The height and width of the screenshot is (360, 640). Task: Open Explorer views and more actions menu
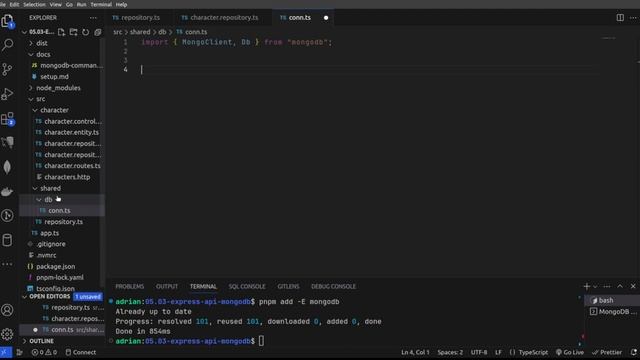93,18
